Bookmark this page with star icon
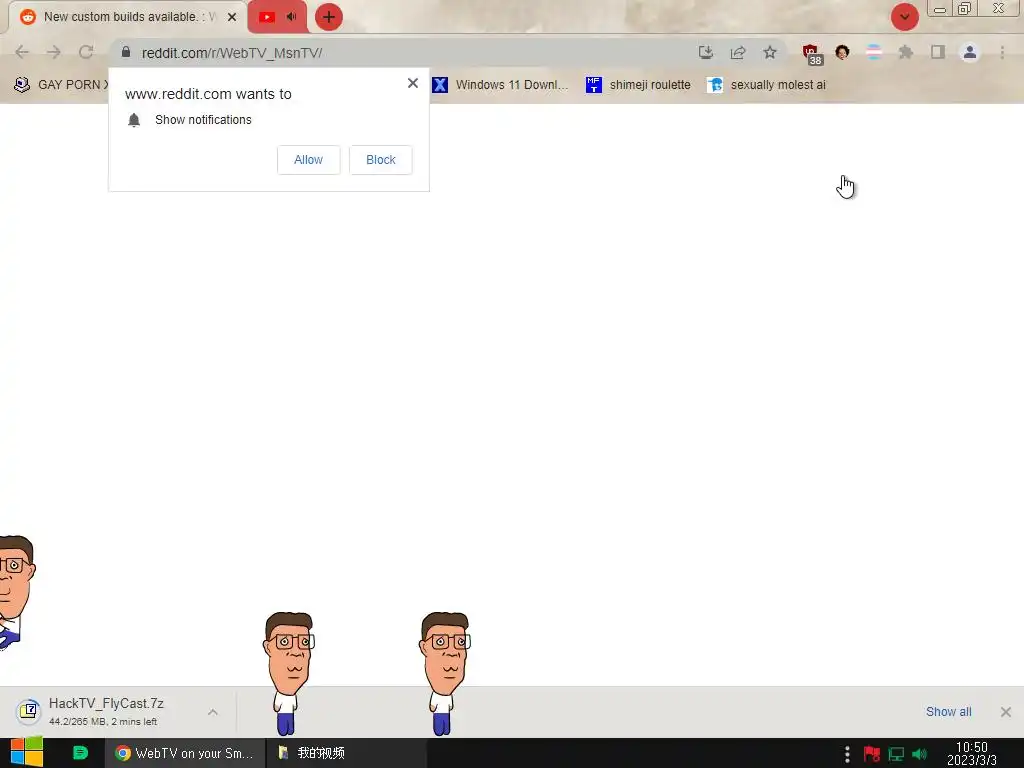 (770, 52)
